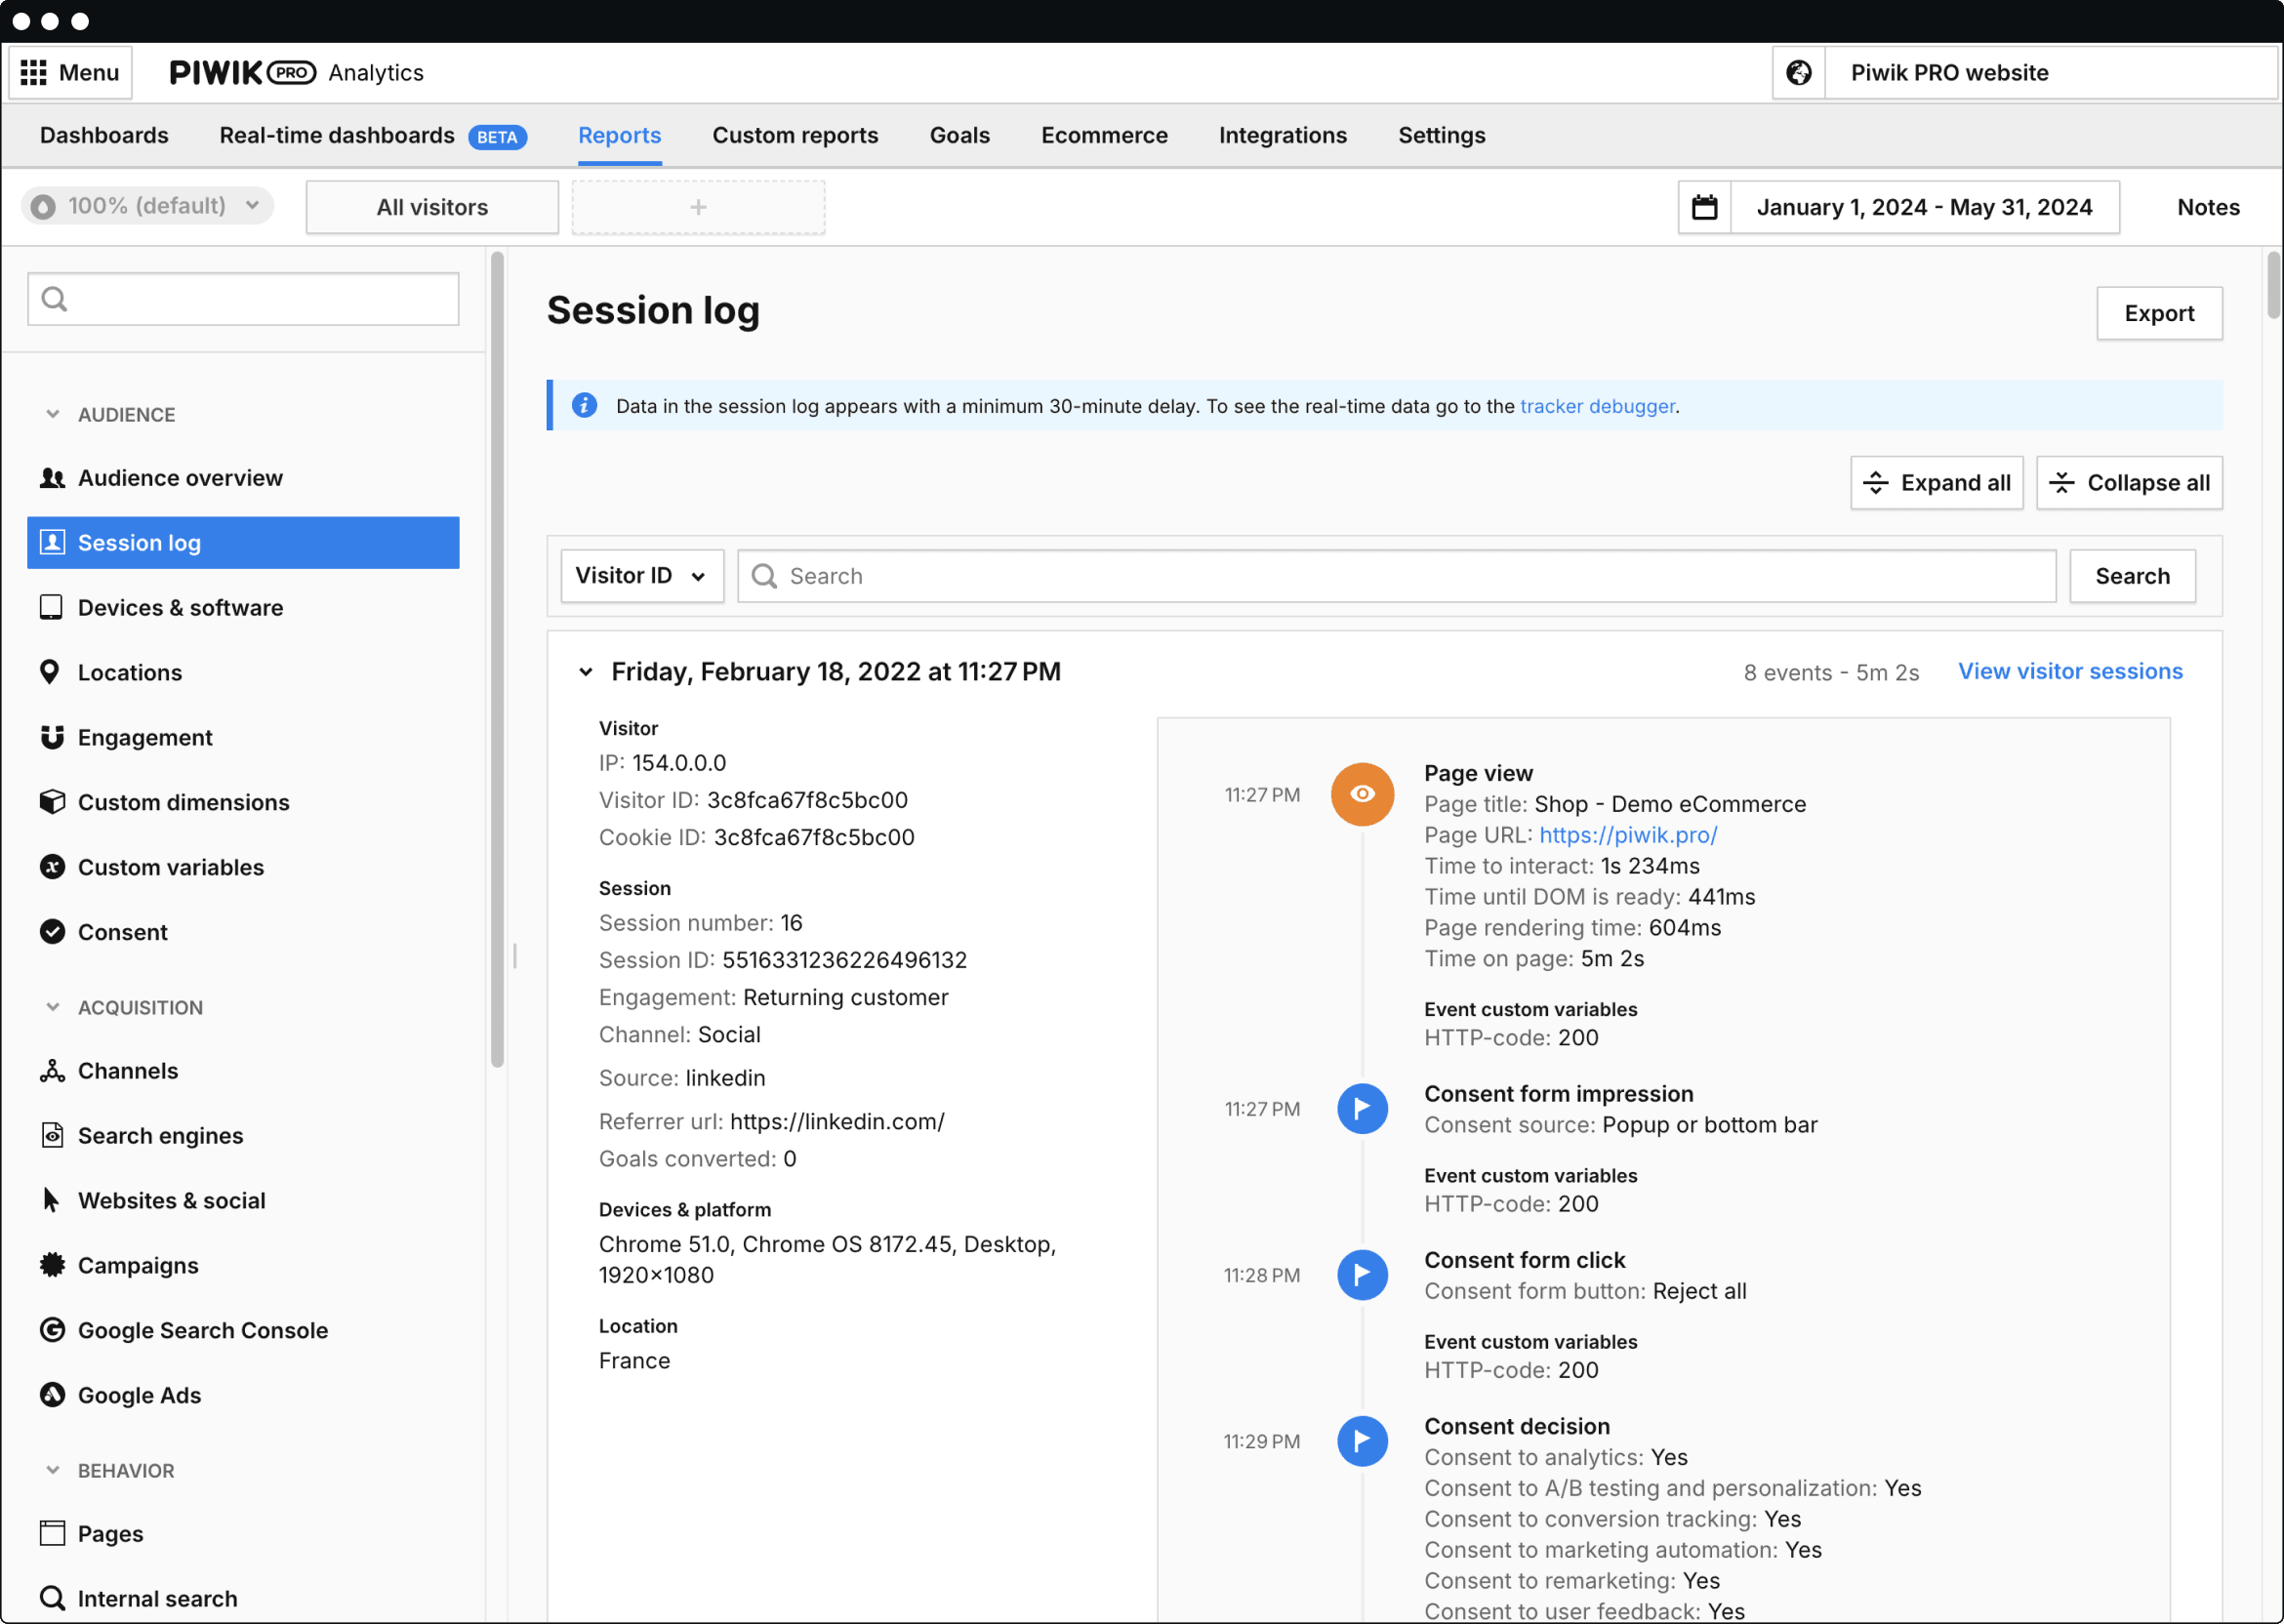The width and height of the screenshot is (2284, 1624).
Task: Select Devices & software in sidebar
Action: [x=180, y=607]
